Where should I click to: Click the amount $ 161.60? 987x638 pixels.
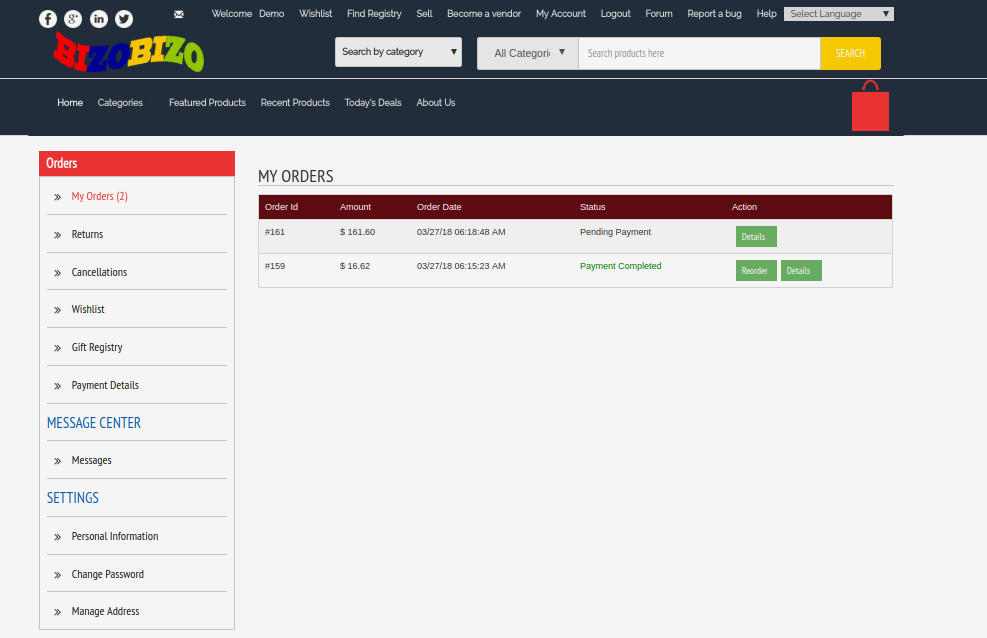point(358,232)
